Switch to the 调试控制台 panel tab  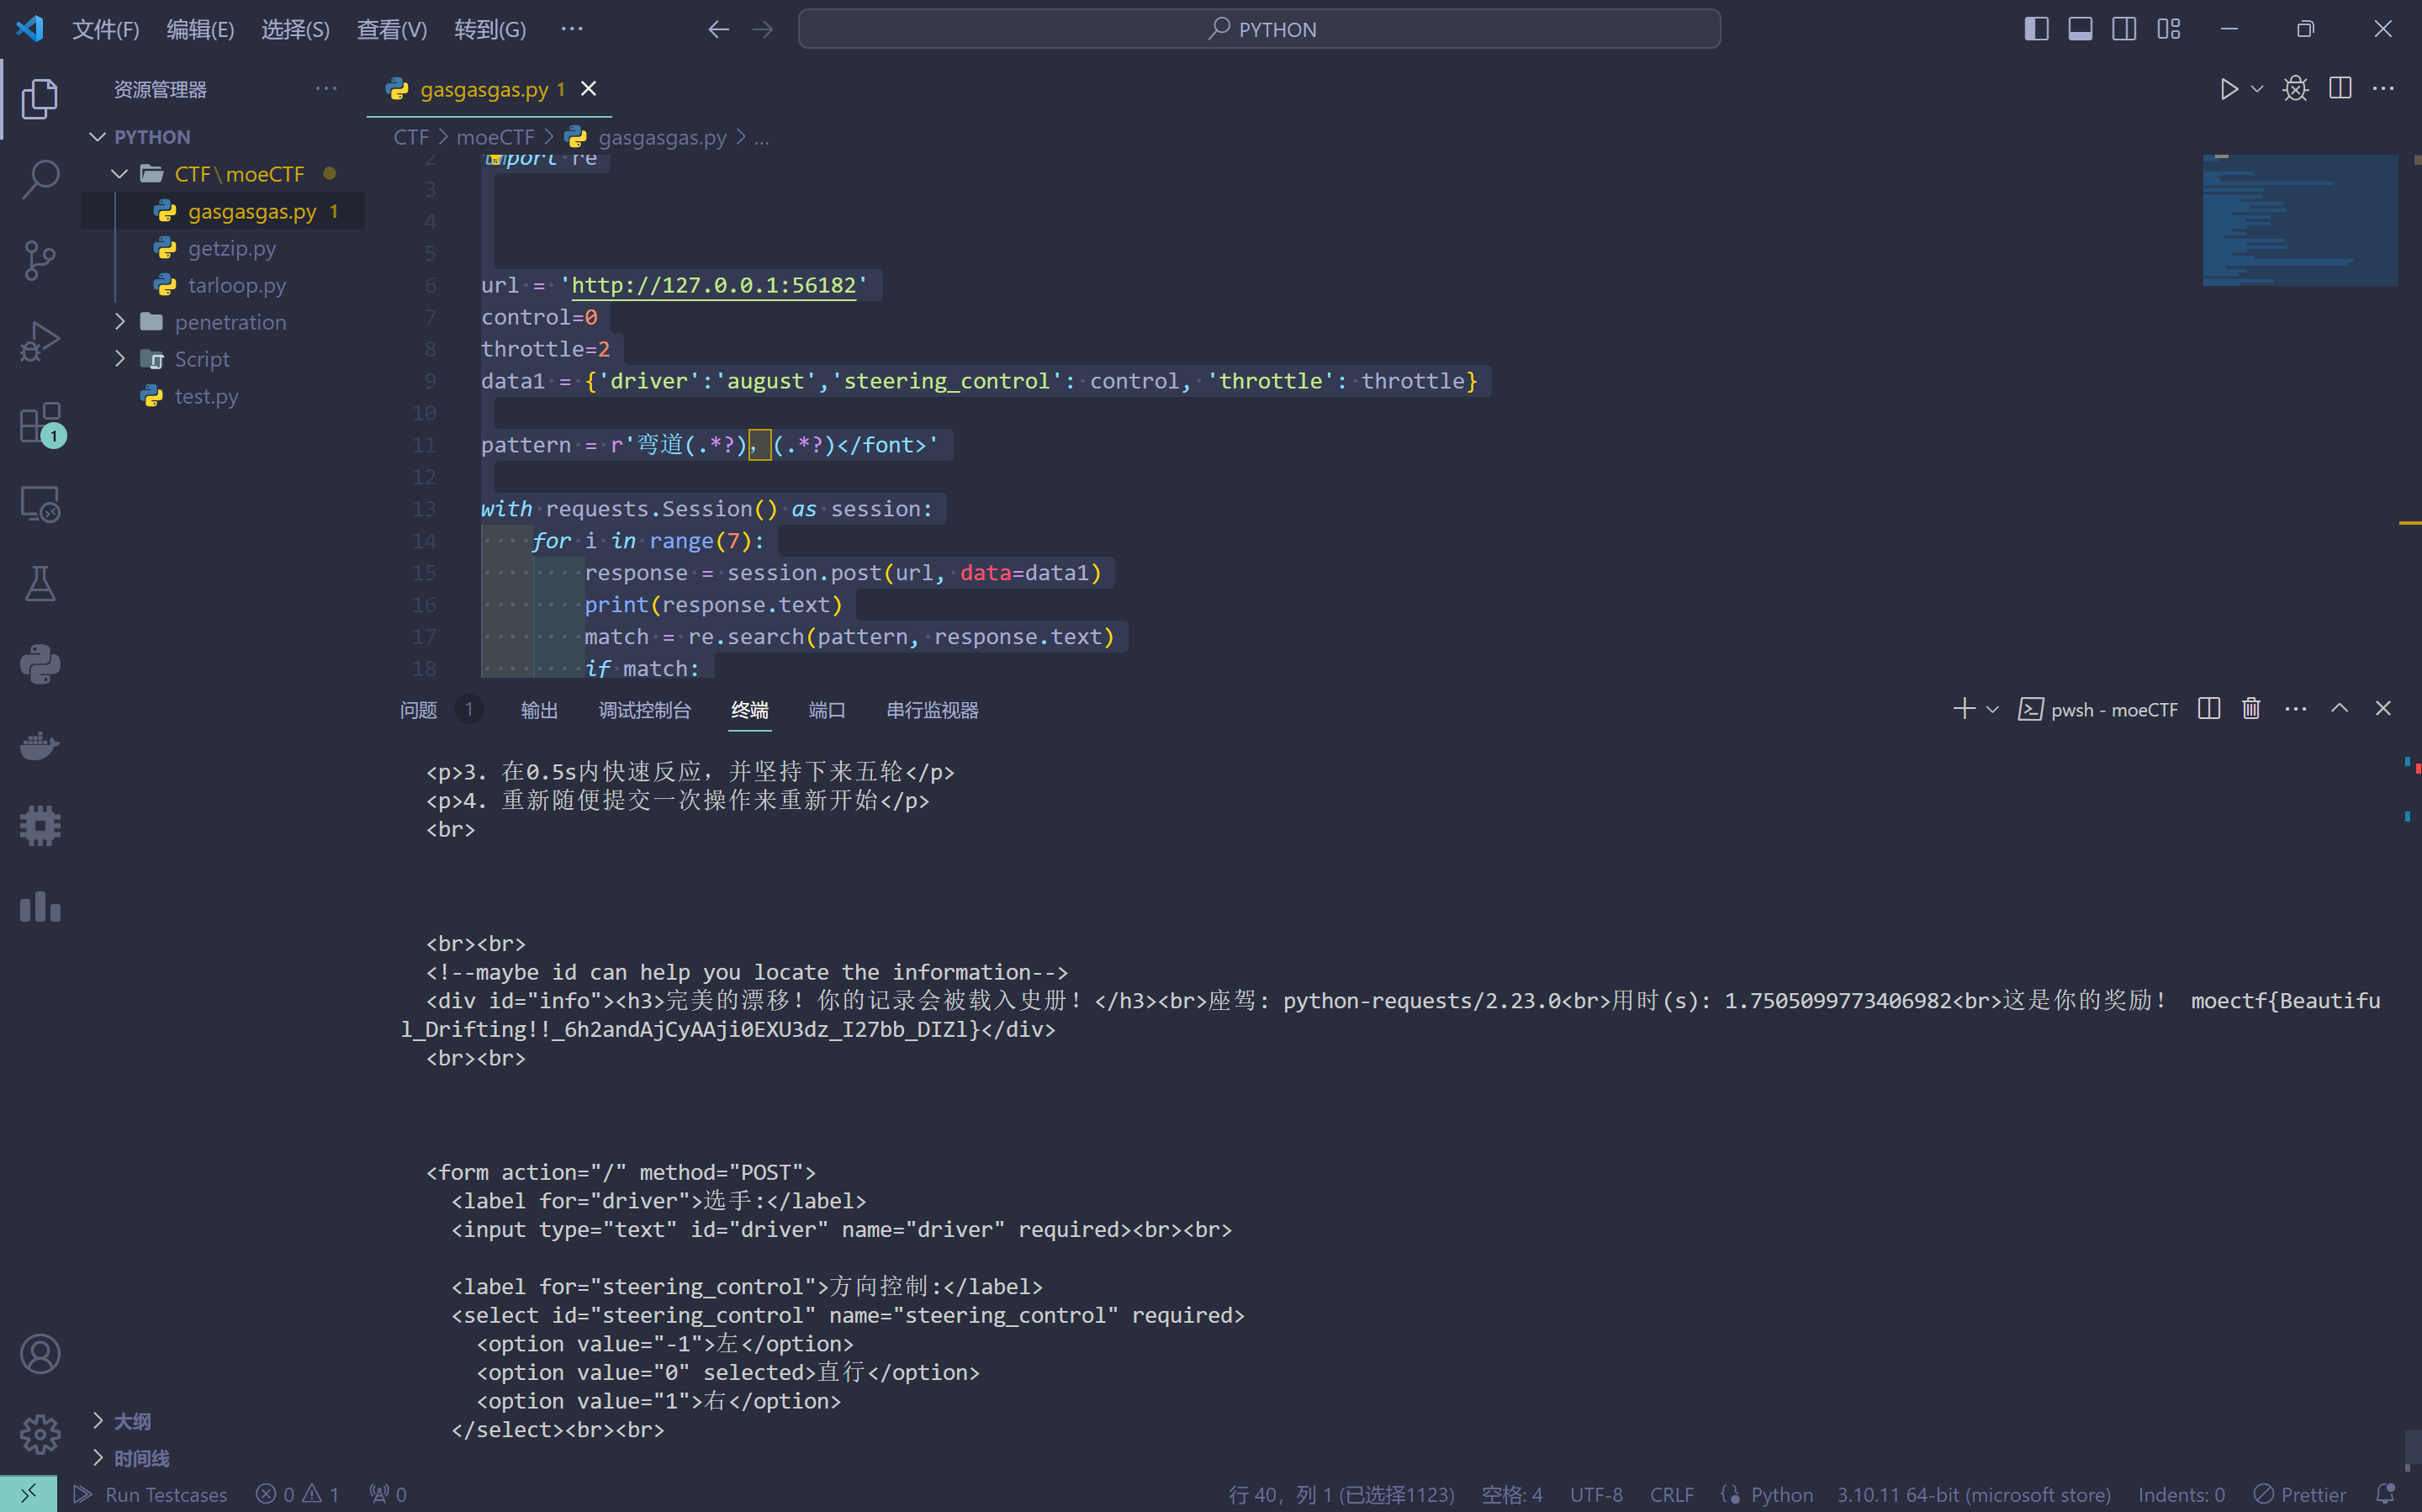[x=644, y=710]
